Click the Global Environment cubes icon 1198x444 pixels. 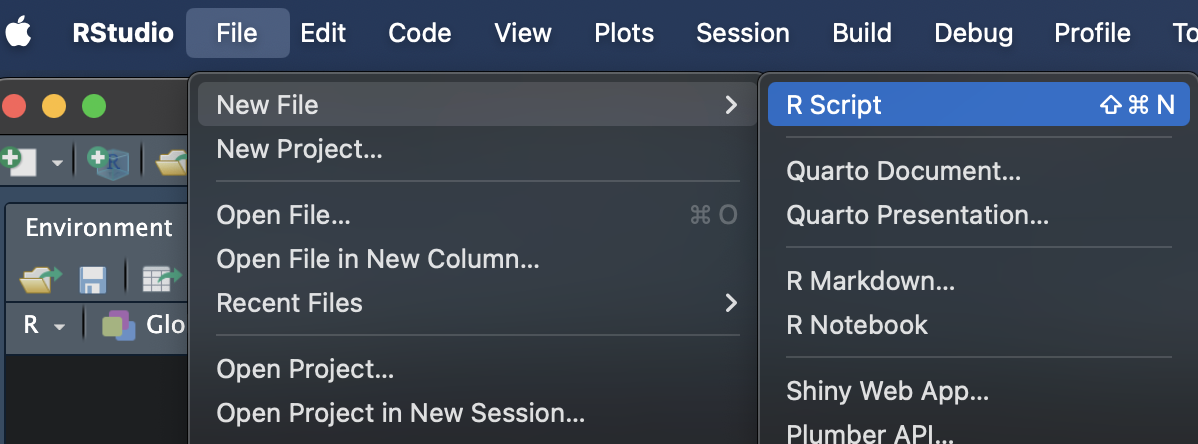pos(119,325)
